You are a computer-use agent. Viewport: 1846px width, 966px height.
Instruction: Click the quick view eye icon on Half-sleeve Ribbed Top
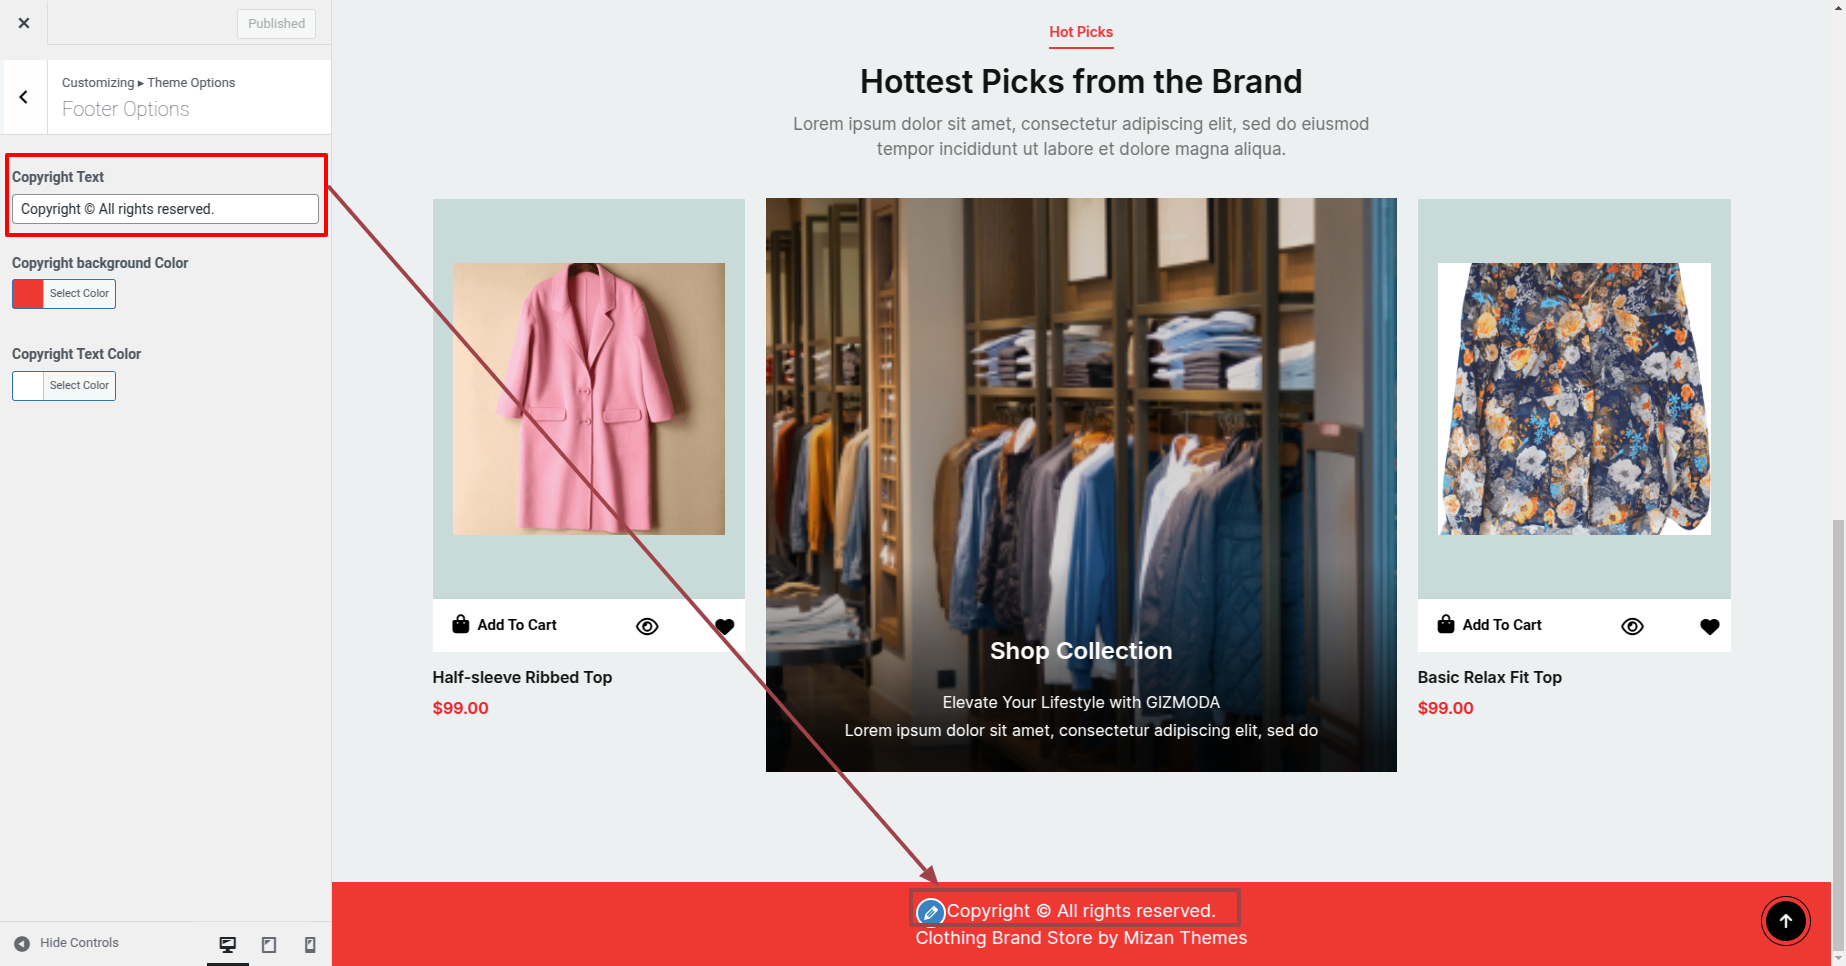(x=647, y=626)
